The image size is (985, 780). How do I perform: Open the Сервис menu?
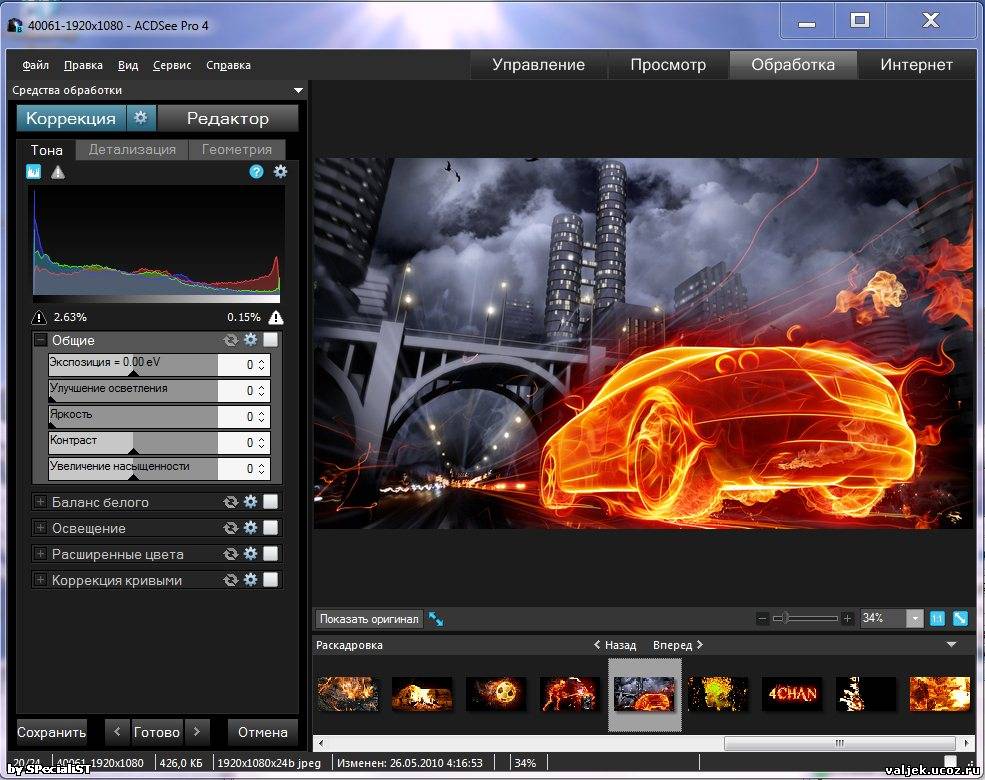tap(172, 65)
